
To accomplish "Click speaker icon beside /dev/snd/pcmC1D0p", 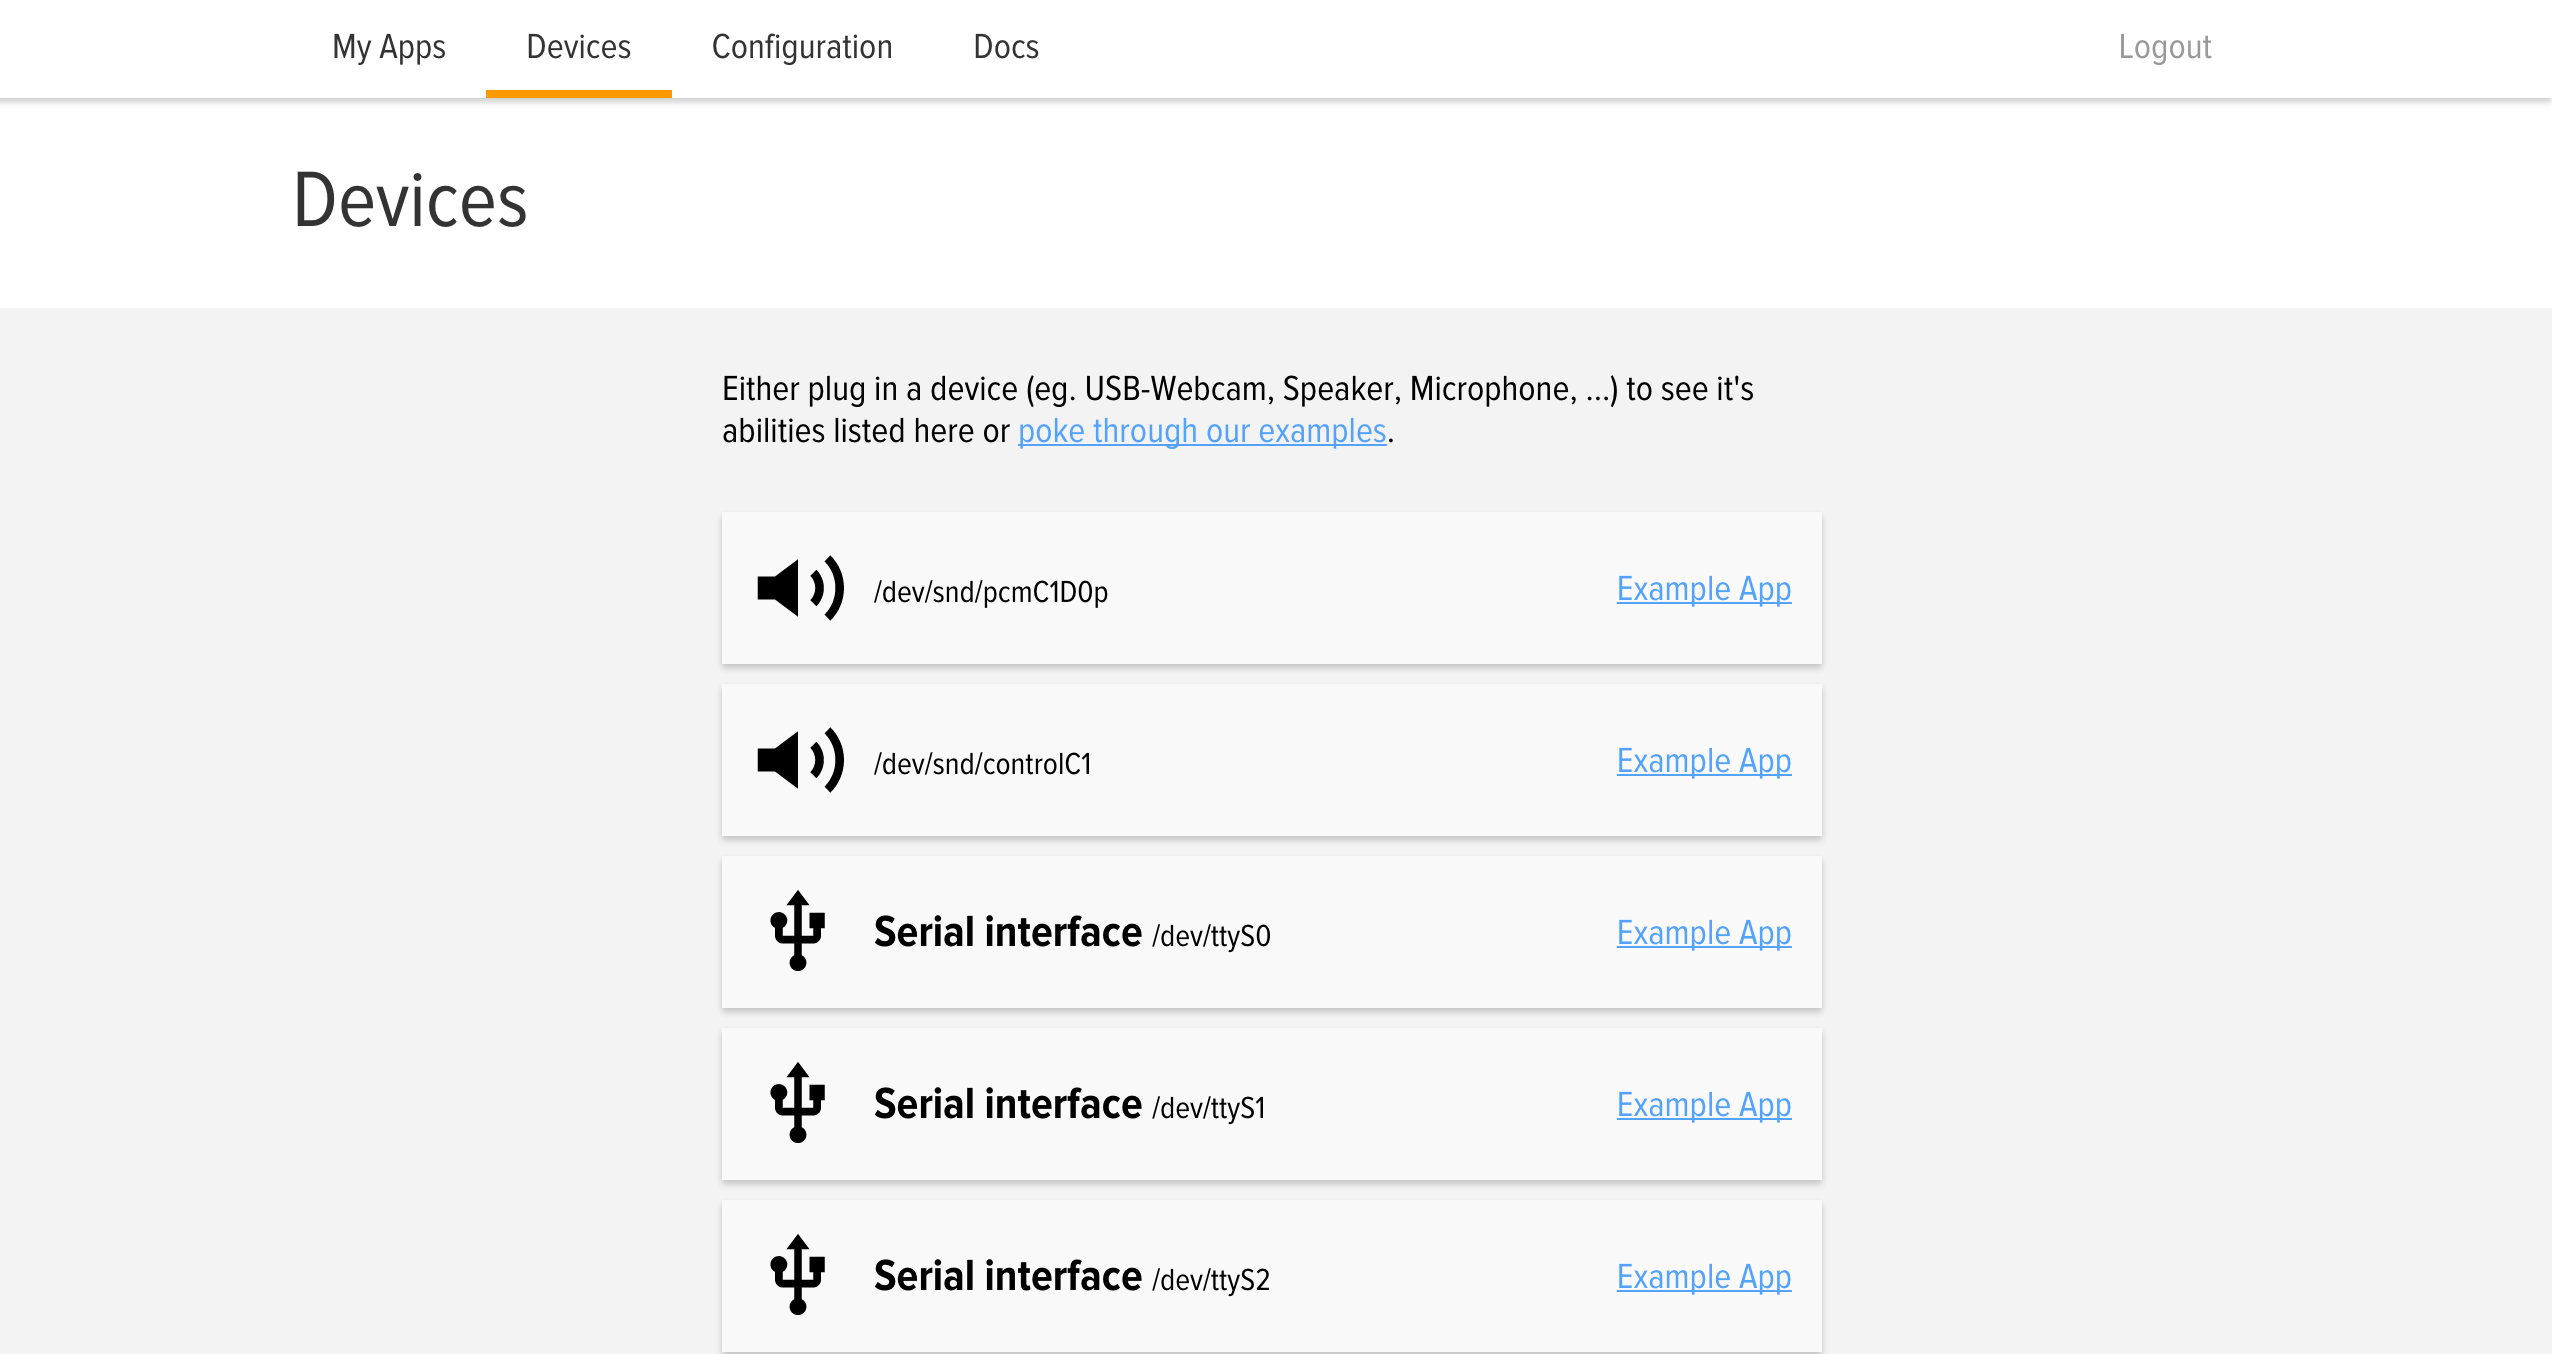I will pos(800,589).
